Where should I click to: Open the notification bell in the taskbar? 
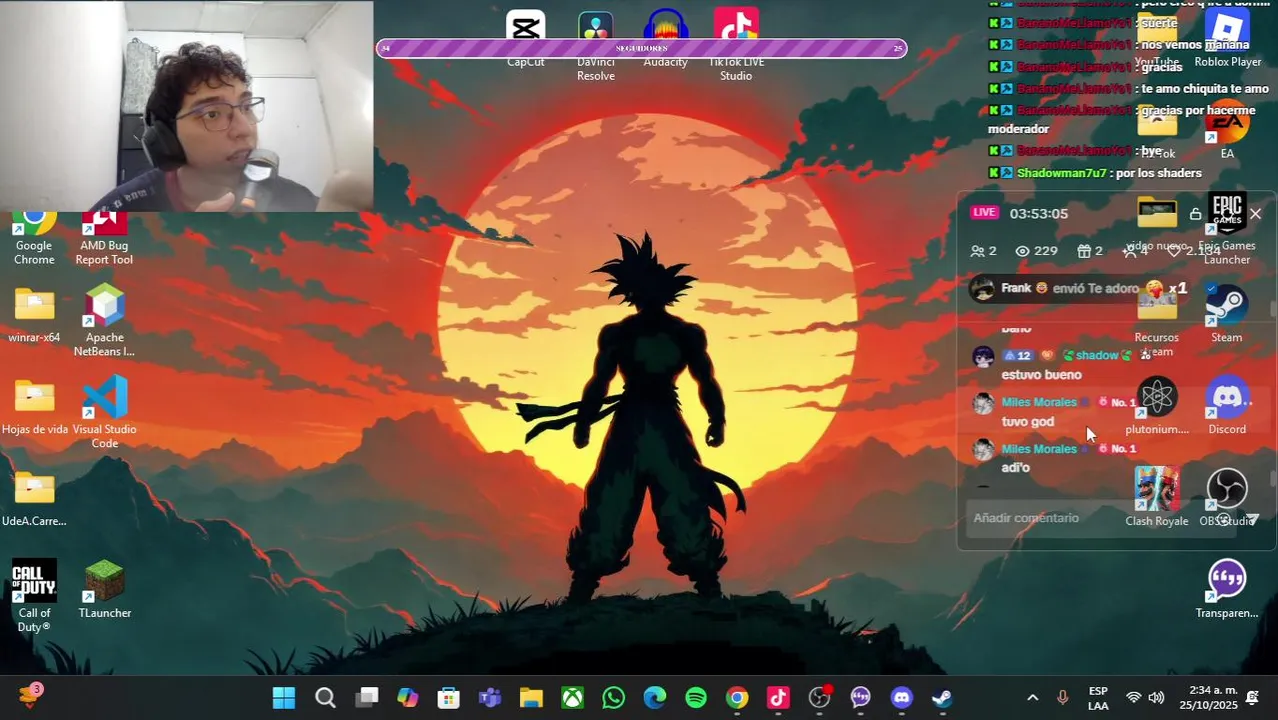[x=1252, y=698]
